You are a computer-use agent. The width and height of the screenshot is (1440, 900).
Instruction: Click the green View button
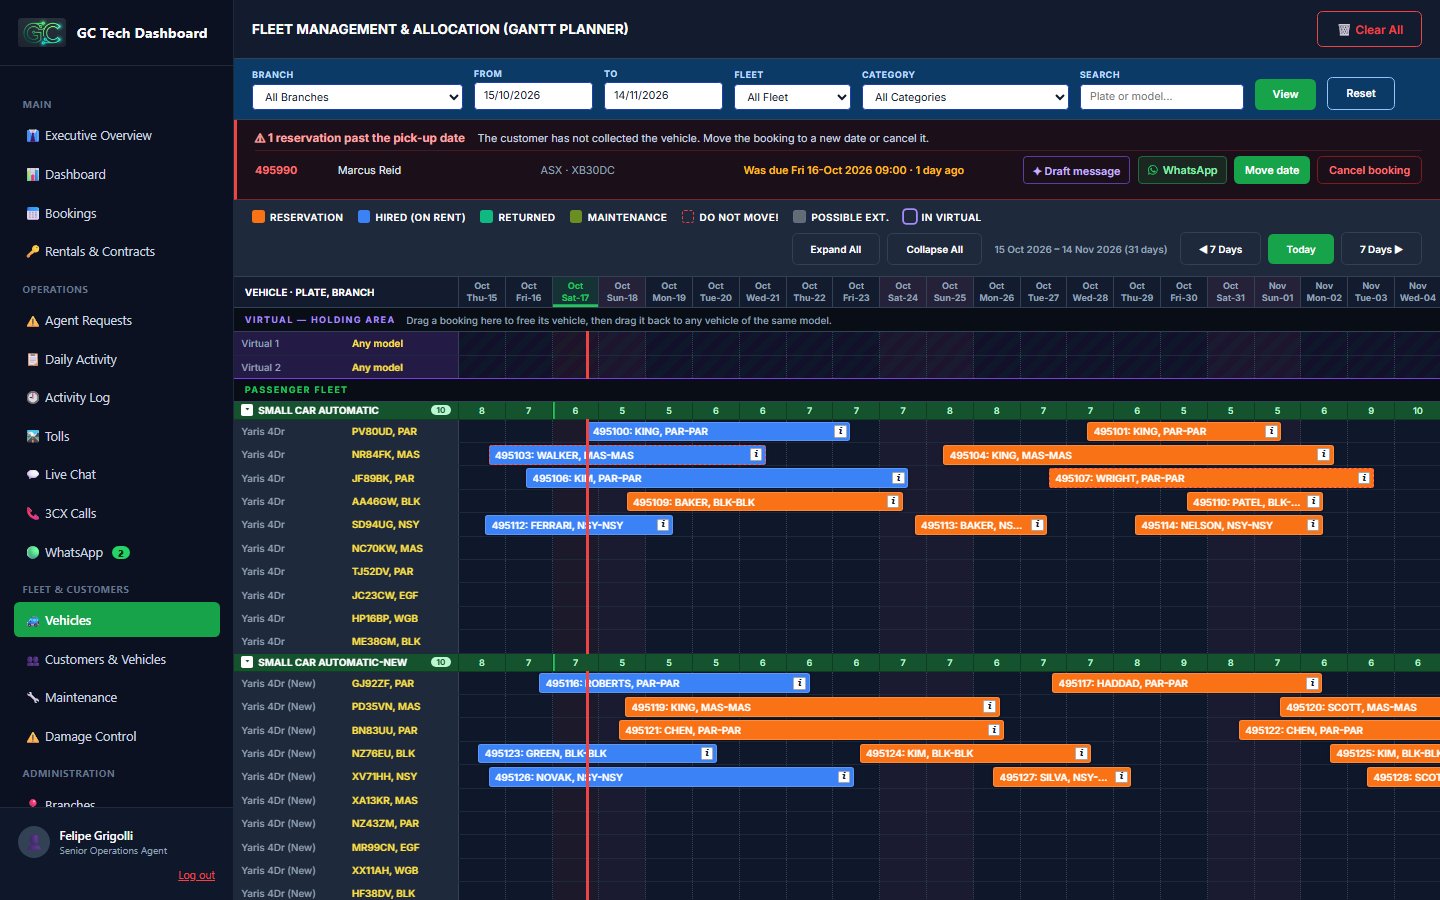tap(1285, 94)
